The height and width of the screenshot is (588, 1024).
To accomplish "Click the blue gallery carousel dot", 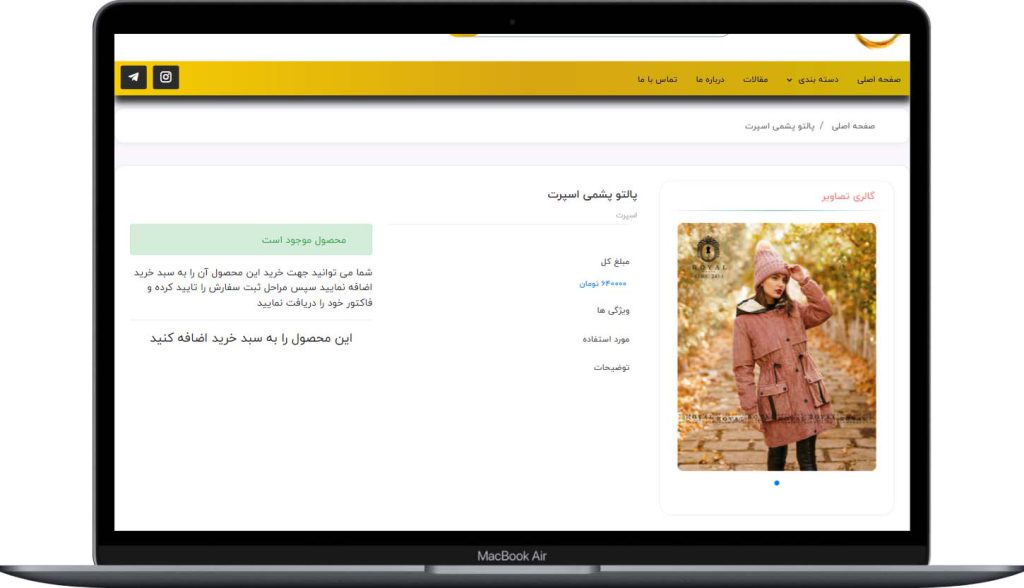I will point(777,483).
